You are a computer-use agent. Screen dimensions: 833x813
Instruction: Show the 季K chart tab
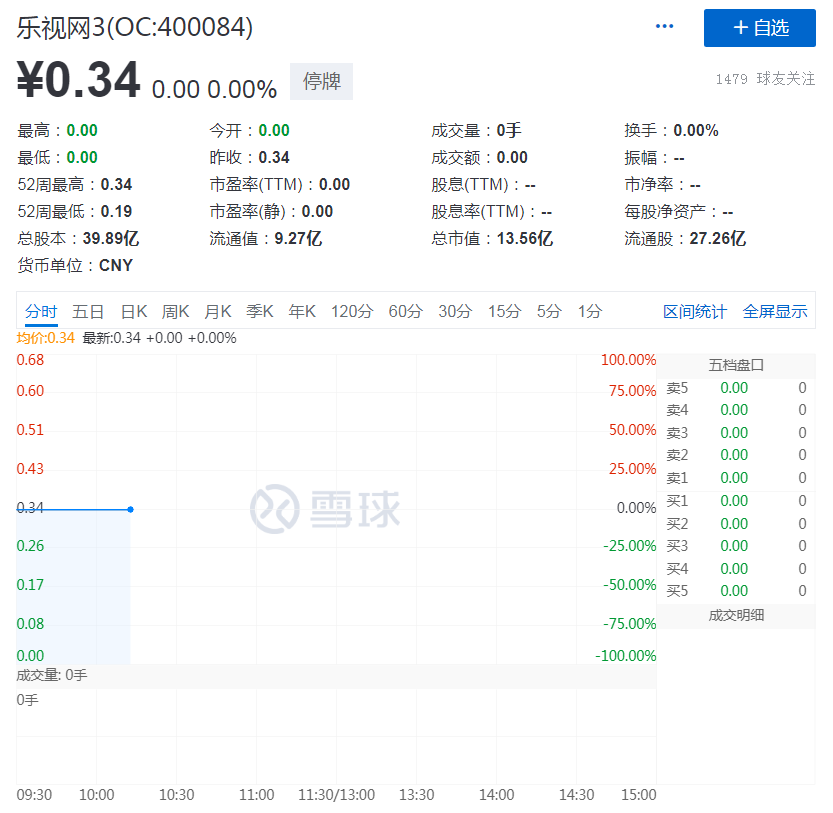tap(260, 311)
